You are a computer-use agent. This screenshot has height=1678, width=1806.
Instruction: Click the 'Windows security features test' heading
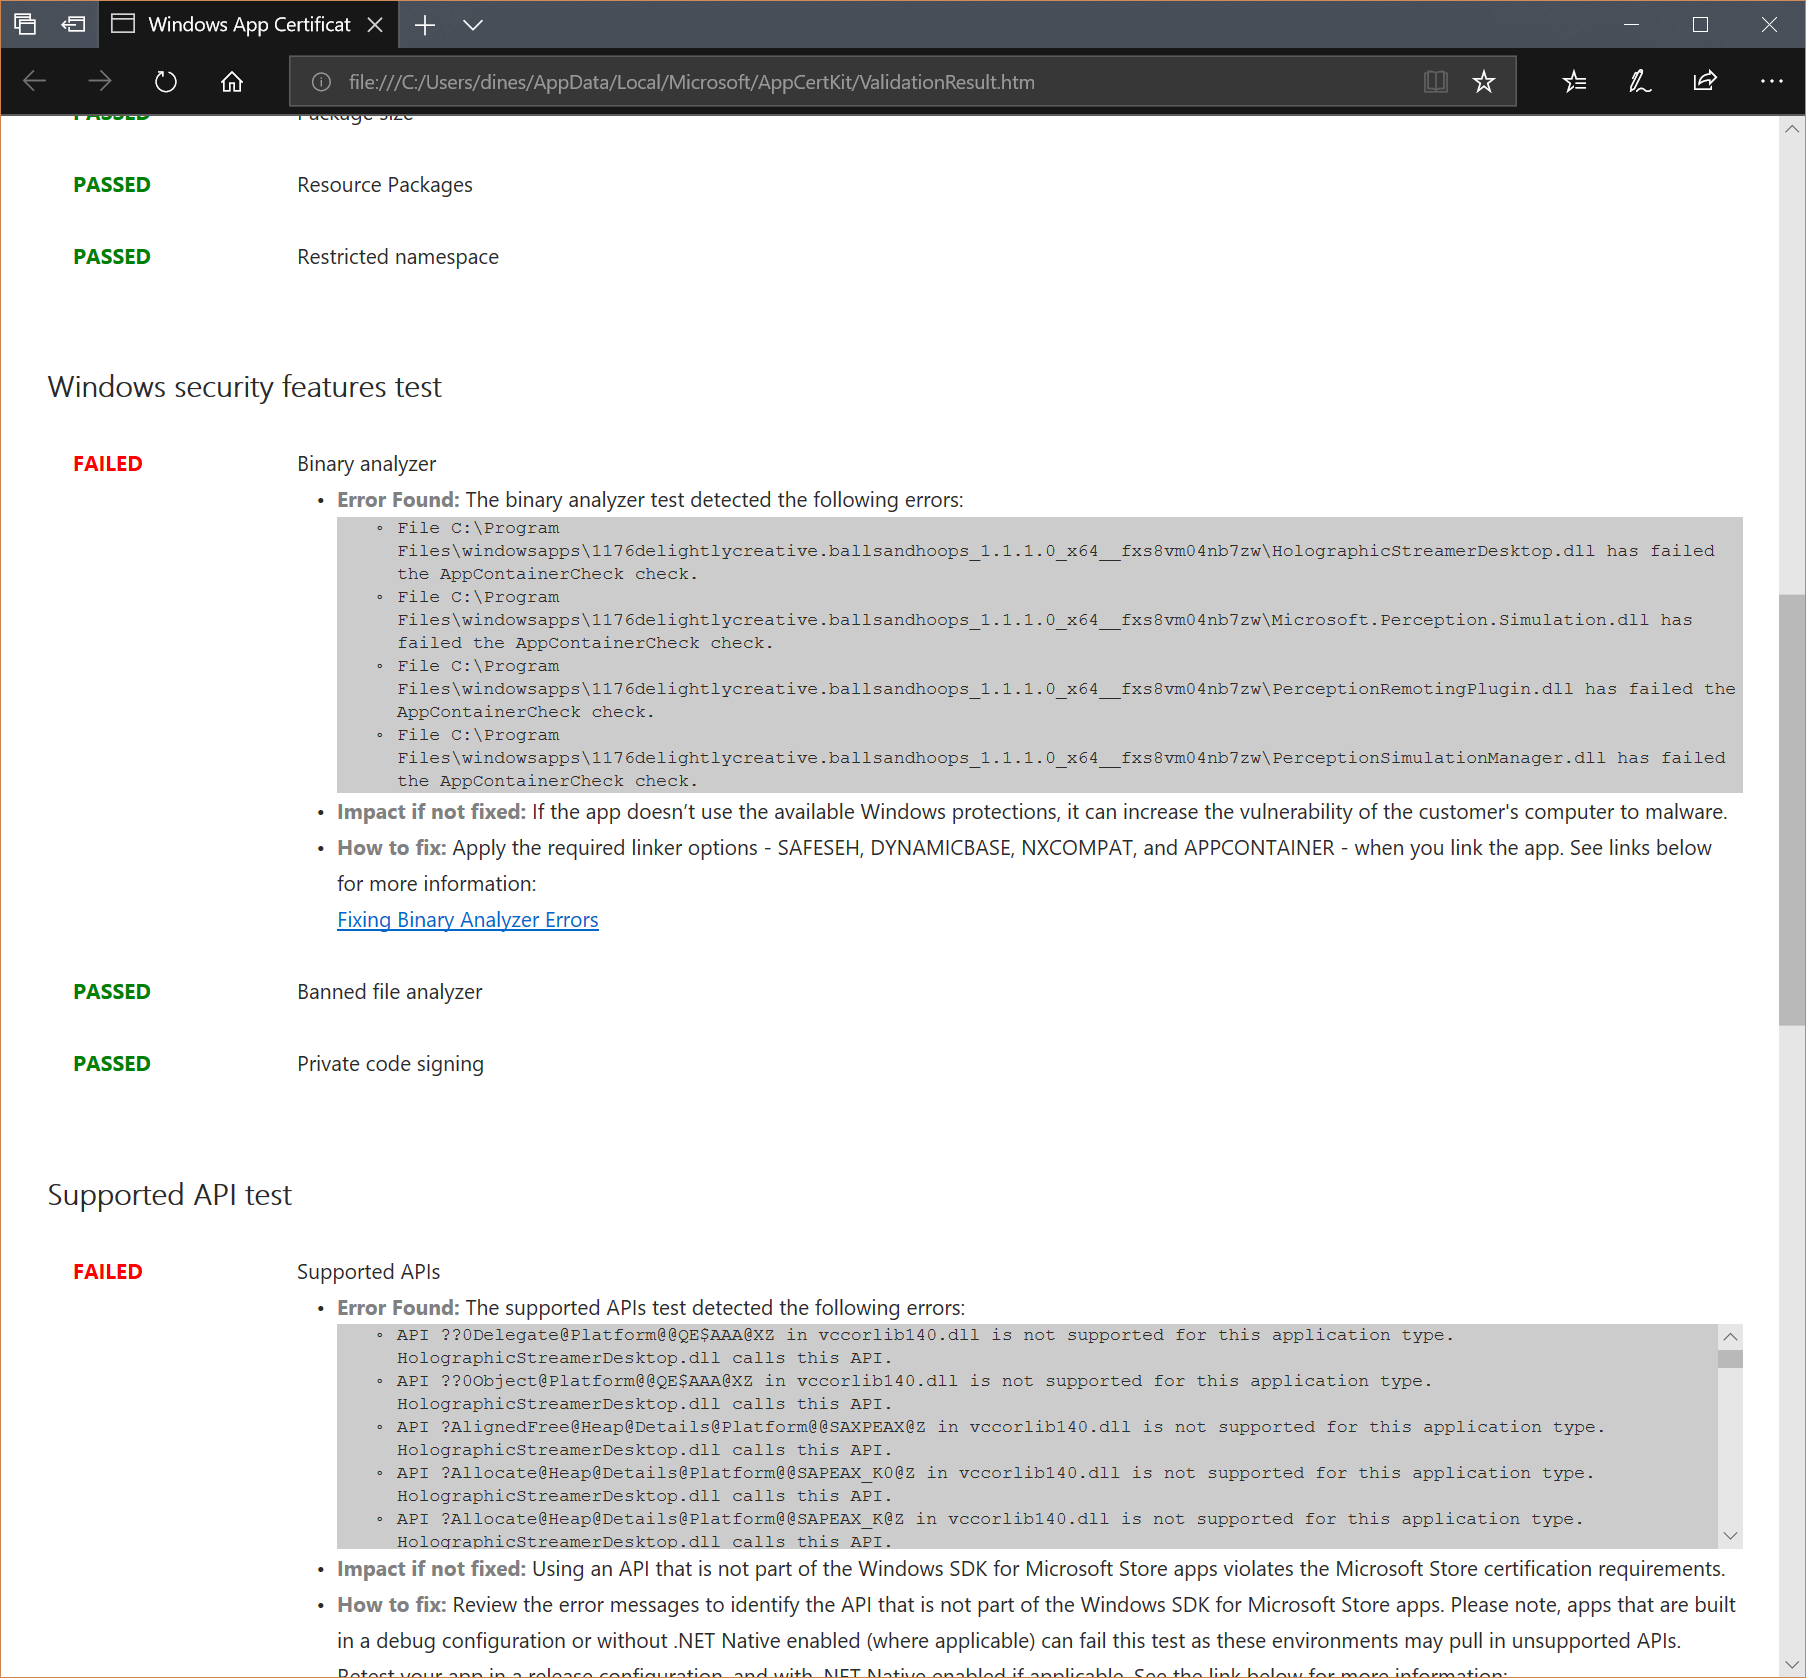245,387
